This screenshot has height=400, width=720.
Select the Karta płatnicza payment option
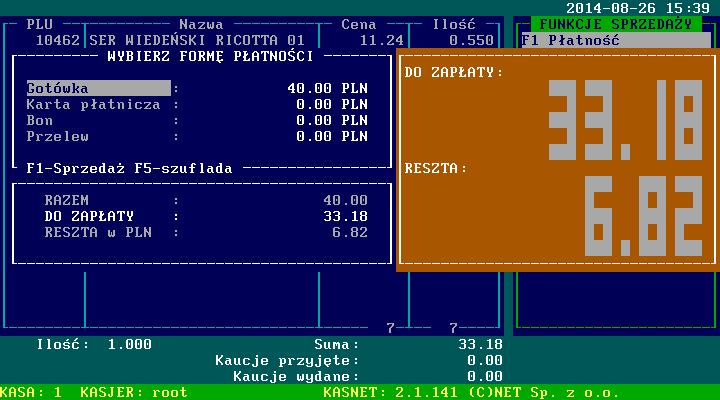[x=93, y=105]
